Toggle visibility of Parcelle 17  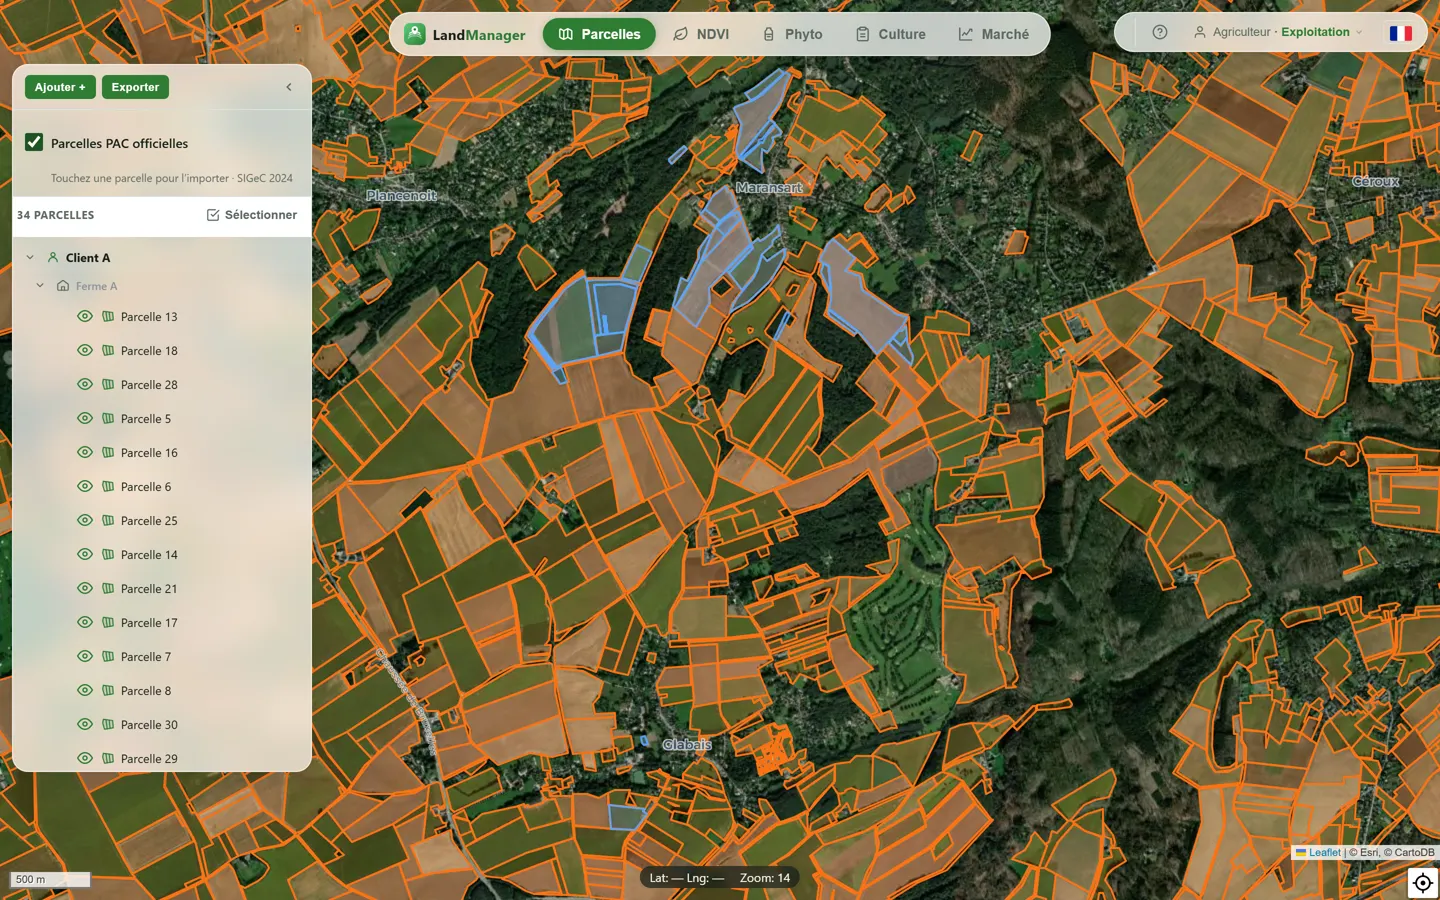85,622
